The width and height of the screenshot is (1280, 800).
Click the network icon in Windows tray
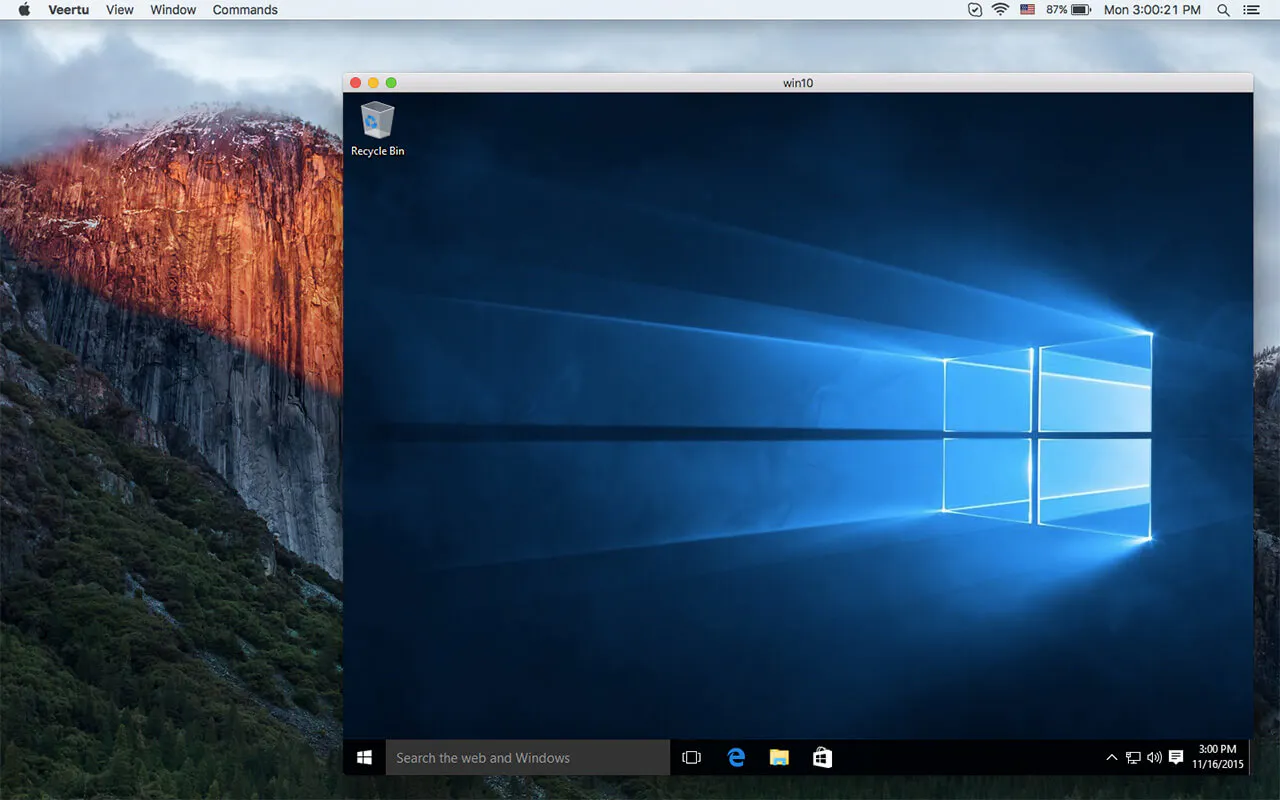(x=1133, y=758)
